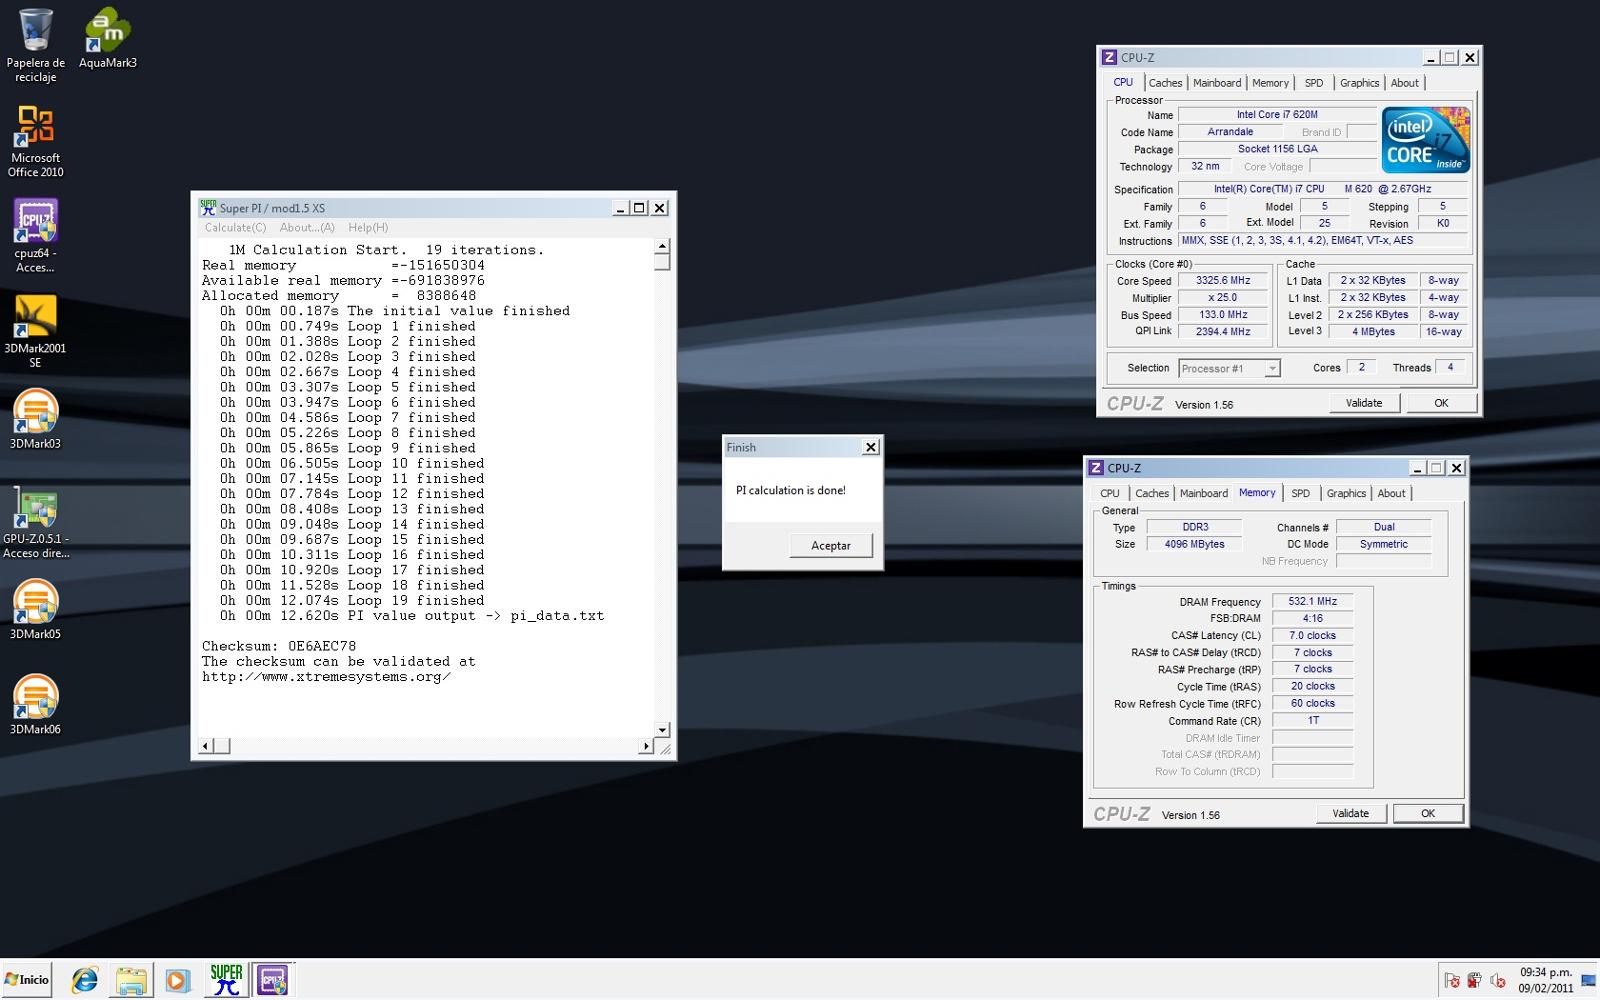This screenshot has width=1600, height=1000.
Task: Click the DDR3 memory type field
Action: [x=1195, y=527]
